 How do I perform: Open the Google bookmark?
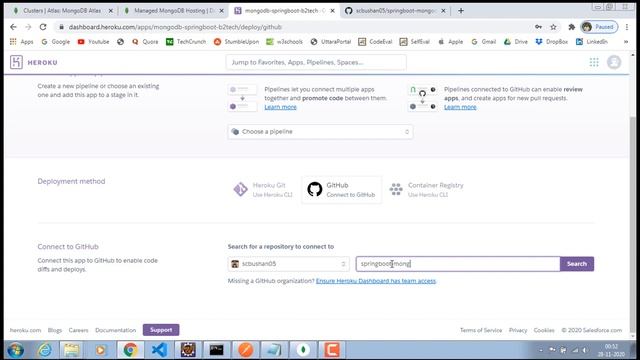(56, 42)
